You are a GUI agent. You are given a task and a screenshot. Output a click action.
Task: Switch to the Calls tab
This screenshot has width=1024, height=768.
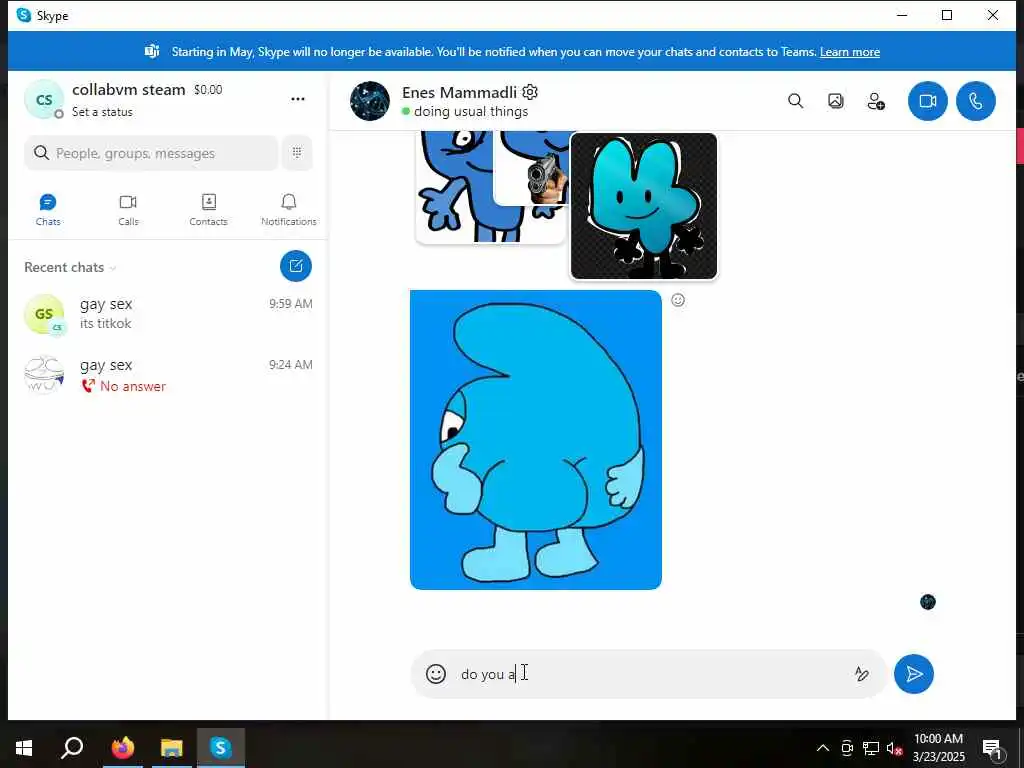click(x=128, y=210)
